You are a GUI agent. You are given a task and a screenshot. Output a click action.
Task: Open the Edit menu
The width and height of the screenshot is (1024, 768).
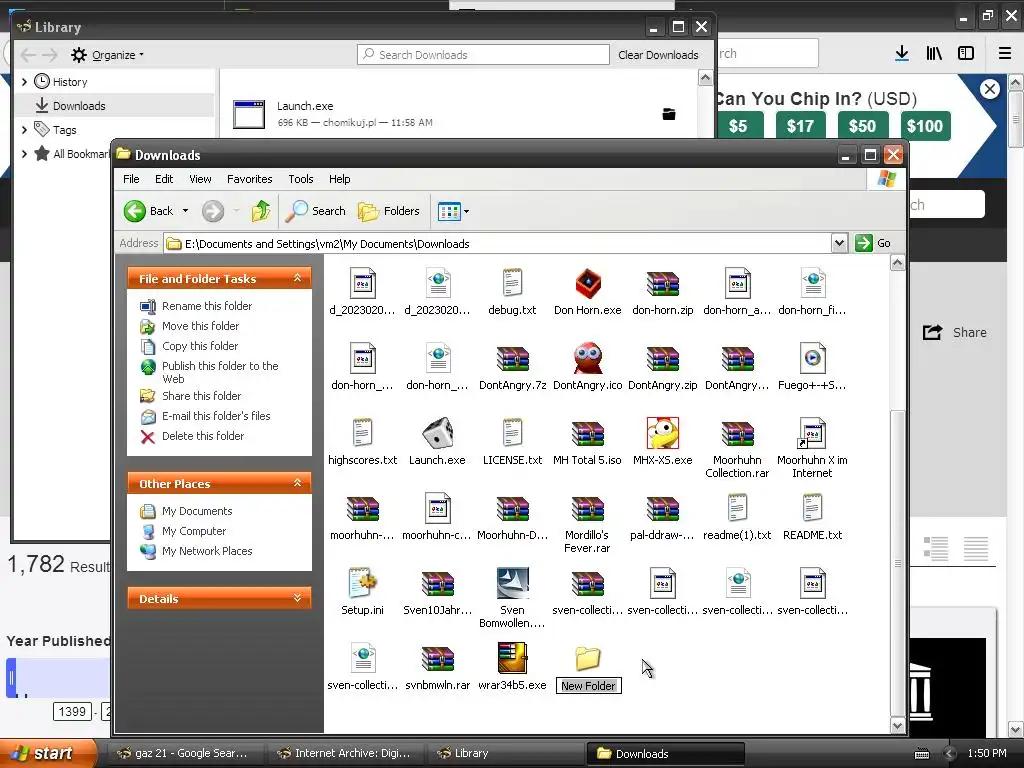coord(164,179)
